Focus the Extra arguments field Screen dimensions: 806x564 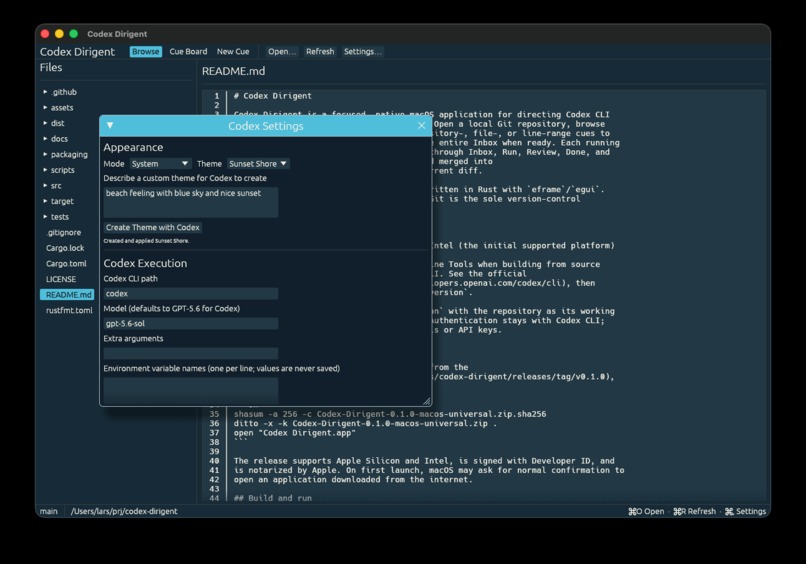tap(191, 353)
